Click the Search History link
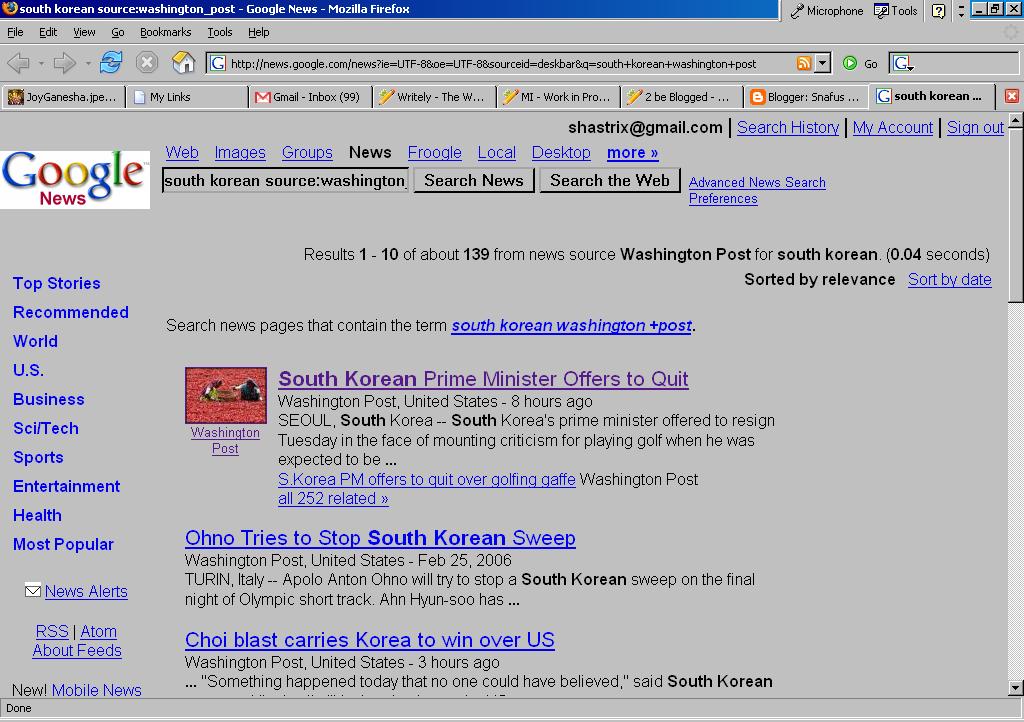 pyautogui.click(x=788, y=127)
